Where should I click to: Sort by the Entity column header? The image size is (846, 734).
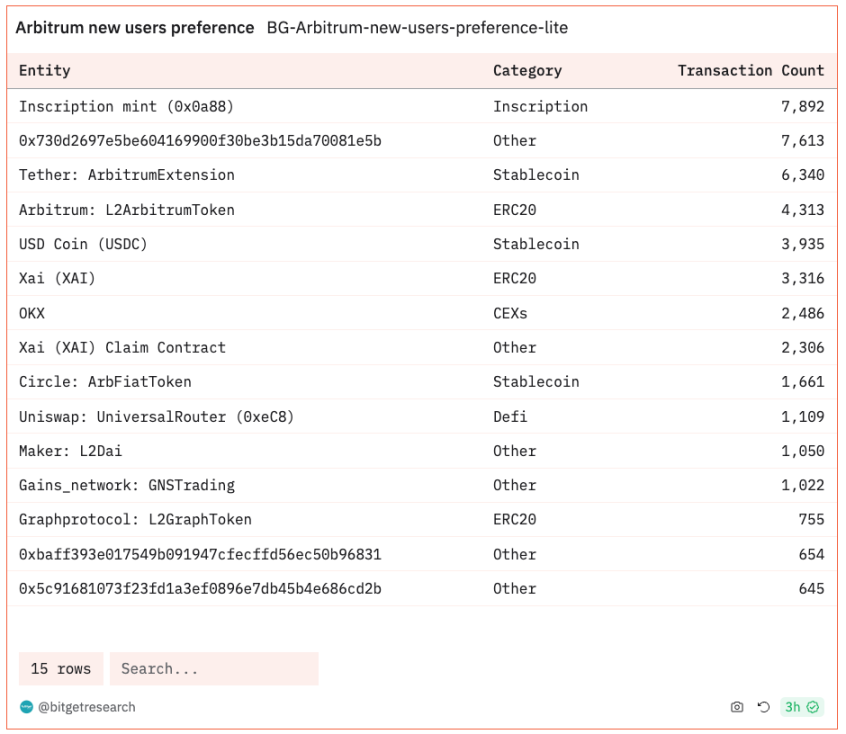click(45, 71)
